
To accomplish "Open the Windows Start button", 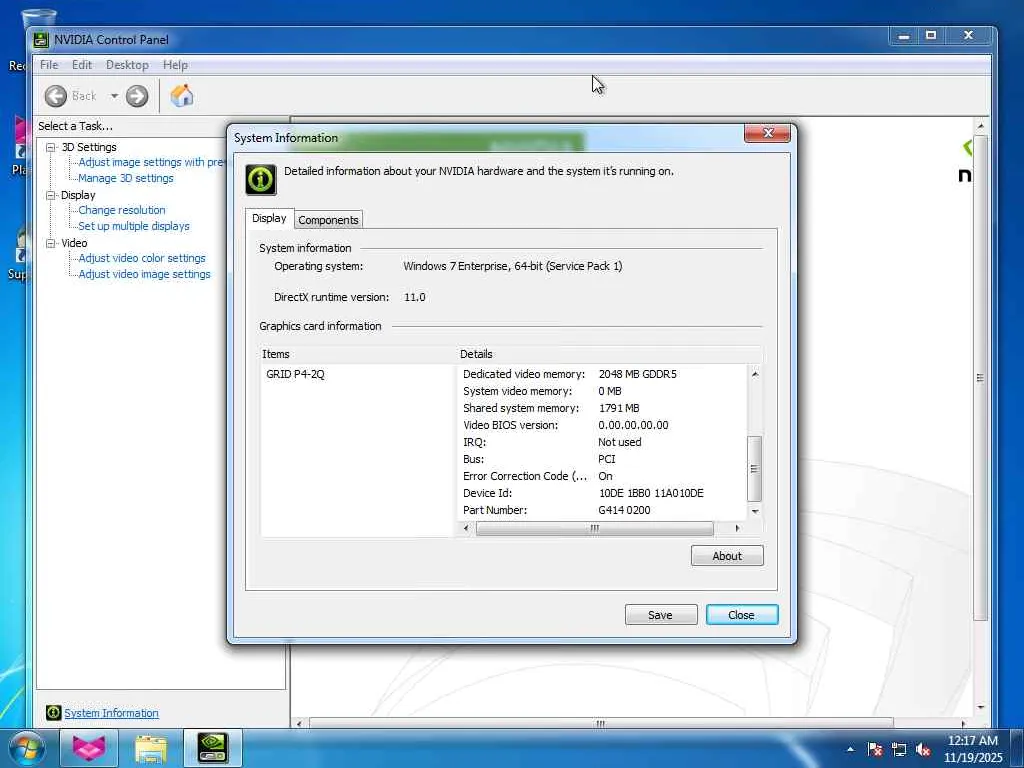I will tap(27, 749).
